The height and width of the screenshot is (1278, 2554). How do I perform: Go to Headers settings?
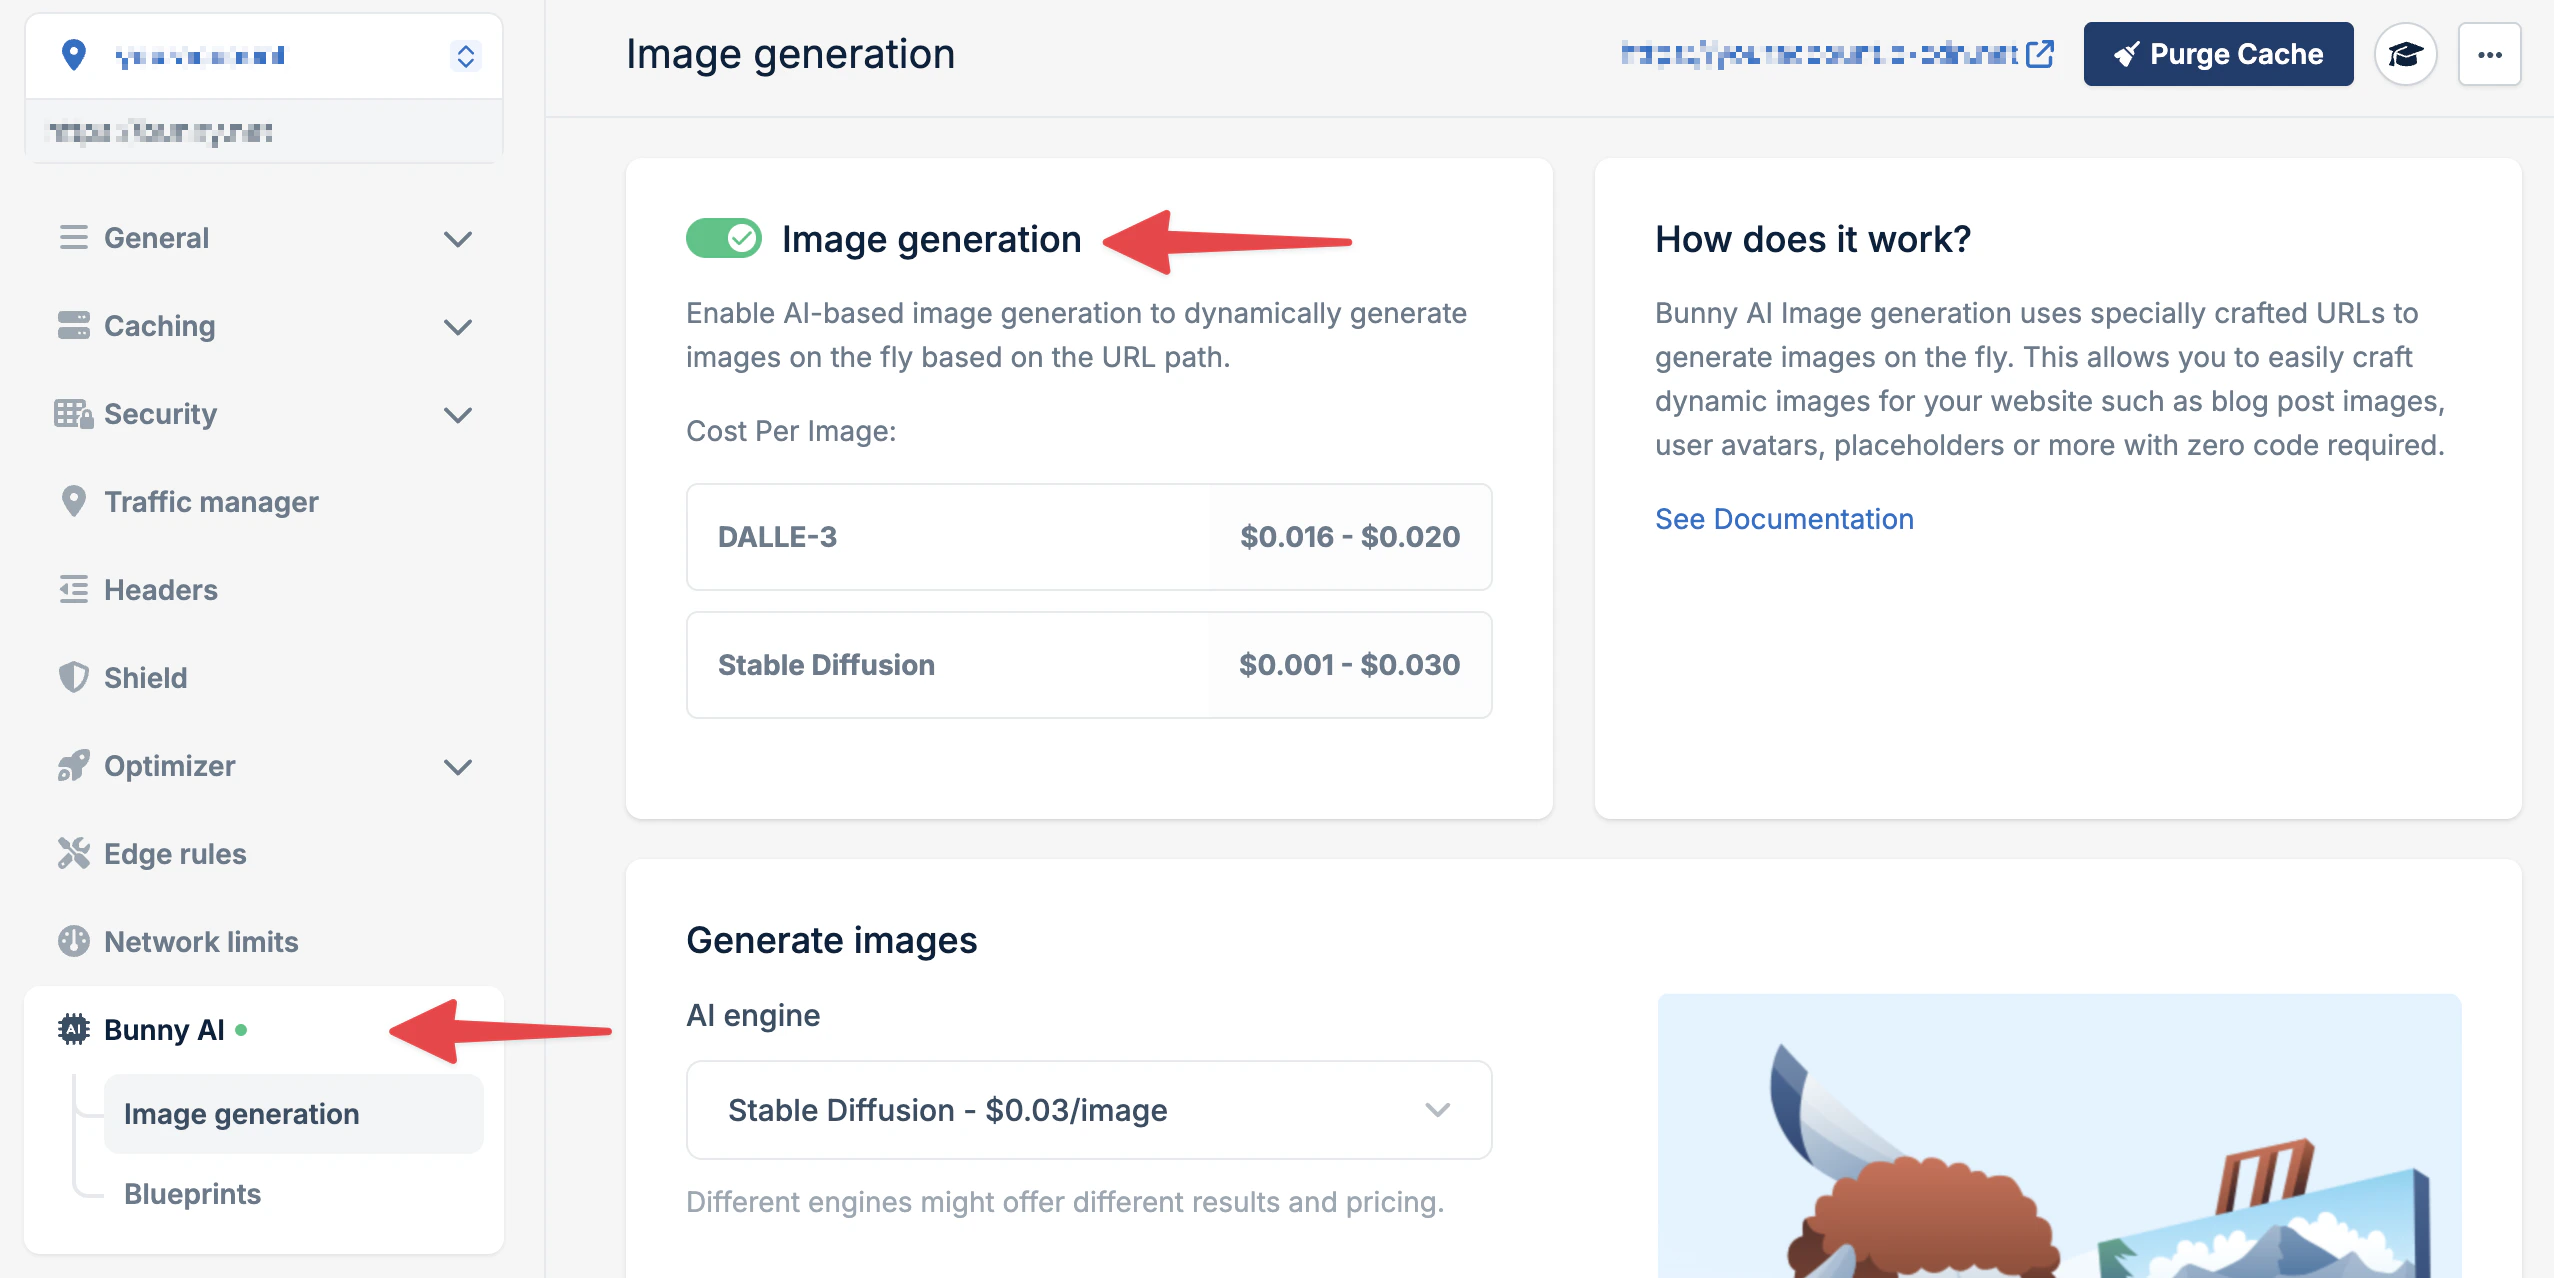(x=264, y=590)
